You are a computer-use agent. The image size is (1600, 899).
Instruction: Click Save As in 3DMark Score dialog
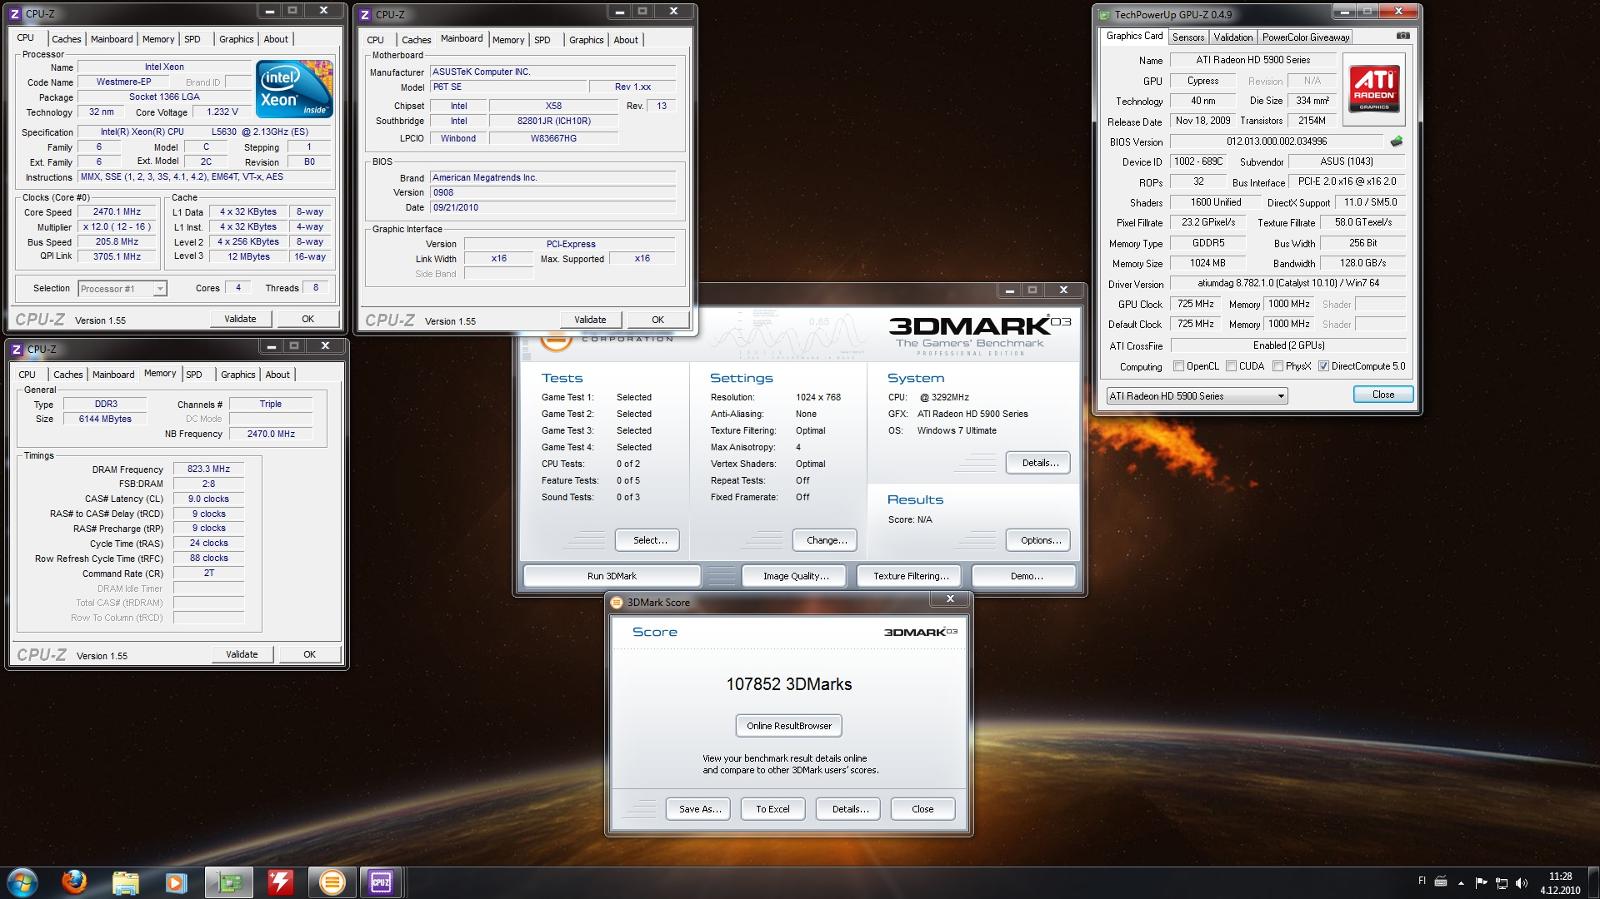[699, 809]
